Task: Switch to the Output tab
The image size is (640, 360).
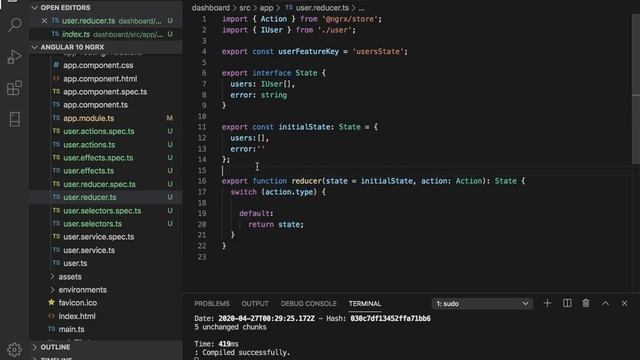Action: point(255,304)
